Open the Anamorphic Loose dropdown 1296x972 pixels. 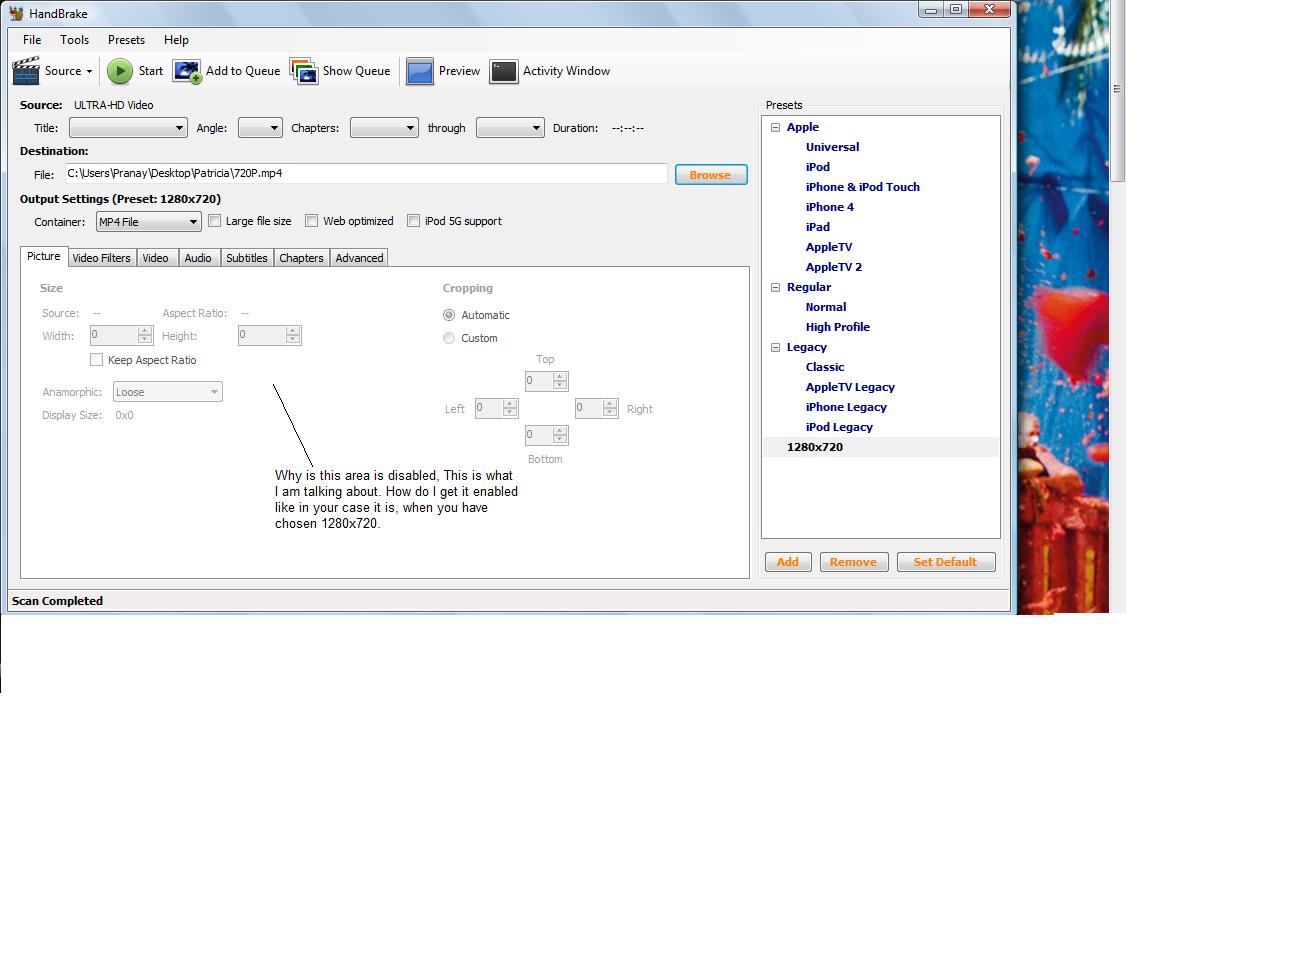coord(168,392)
